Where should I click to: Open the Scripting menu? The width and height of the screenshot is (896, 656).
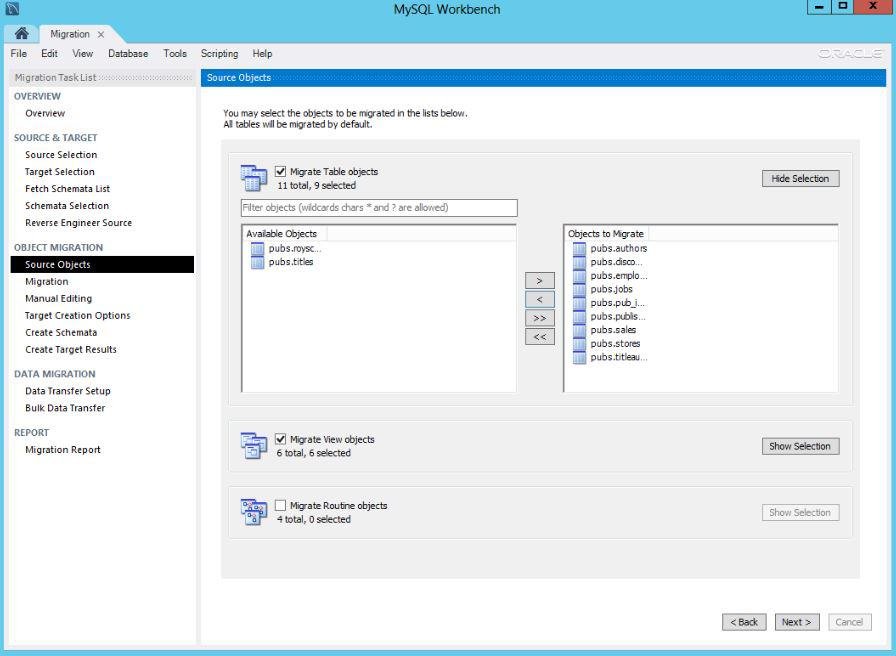pos(219,54)
